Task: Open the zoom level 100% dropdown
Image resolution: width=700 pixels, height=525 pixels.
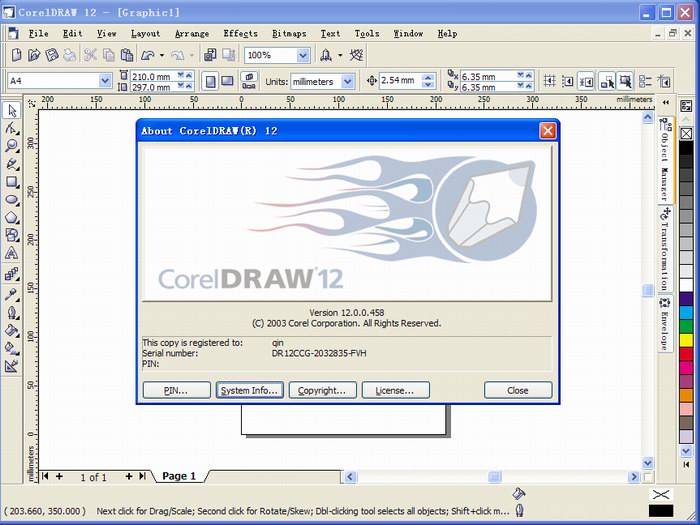Action: pos(303,55)
